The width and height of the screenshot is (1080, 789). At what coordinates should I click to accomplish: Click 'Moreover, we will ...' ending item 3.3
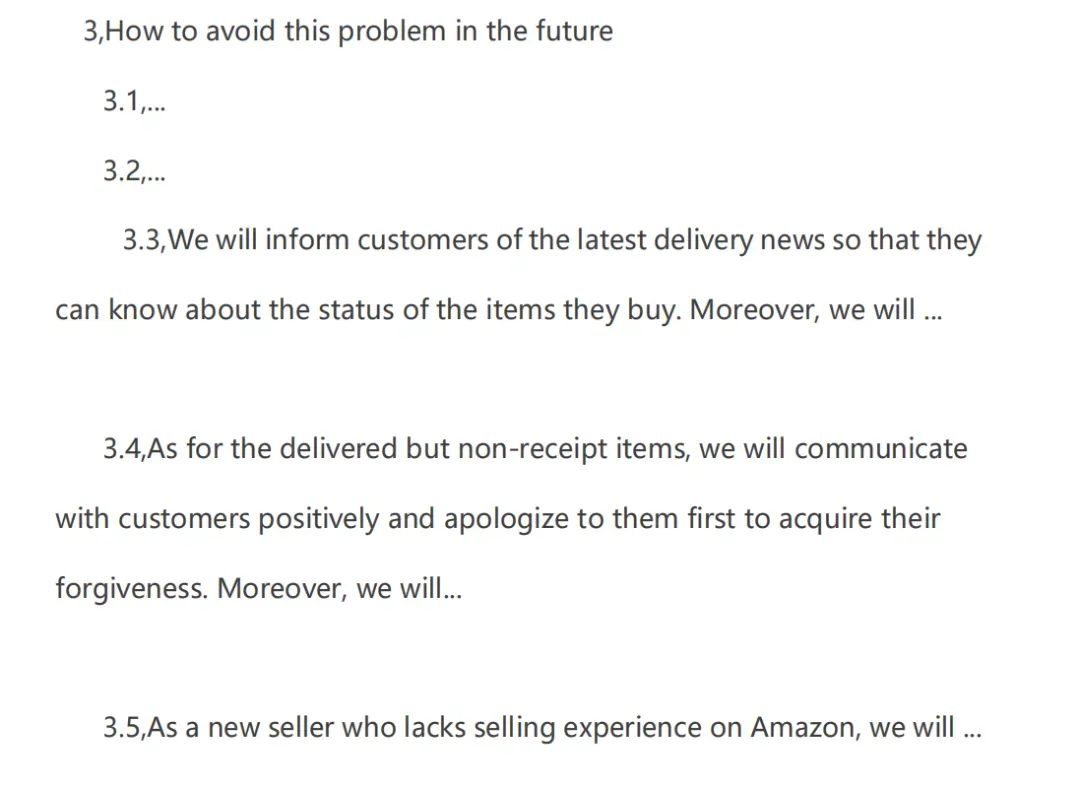(x=816, y=311)
